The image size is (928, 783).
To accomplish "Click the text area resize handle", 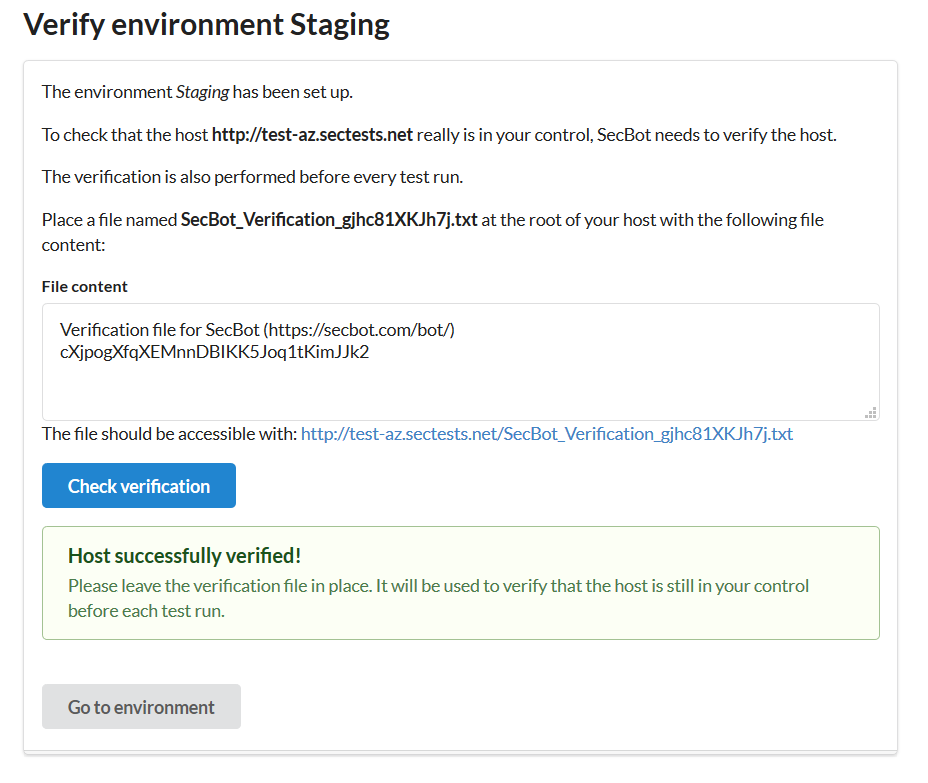I will coord(870,411).
